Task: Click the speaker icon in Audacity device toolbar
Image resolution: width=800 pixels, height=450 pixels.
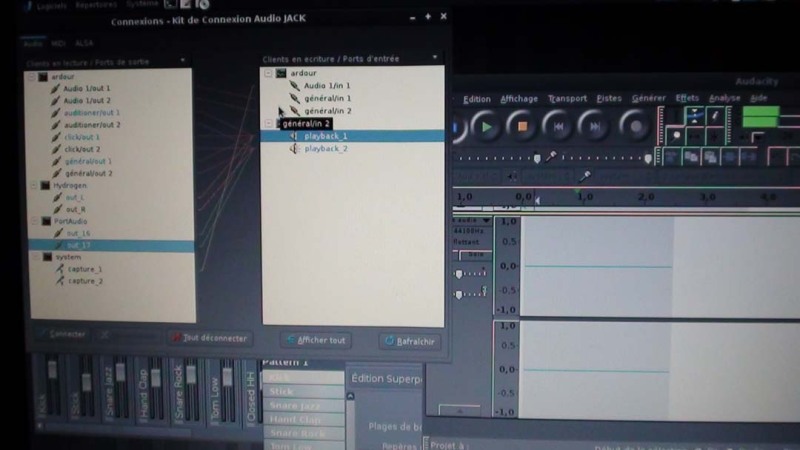Action: point(511,177)
